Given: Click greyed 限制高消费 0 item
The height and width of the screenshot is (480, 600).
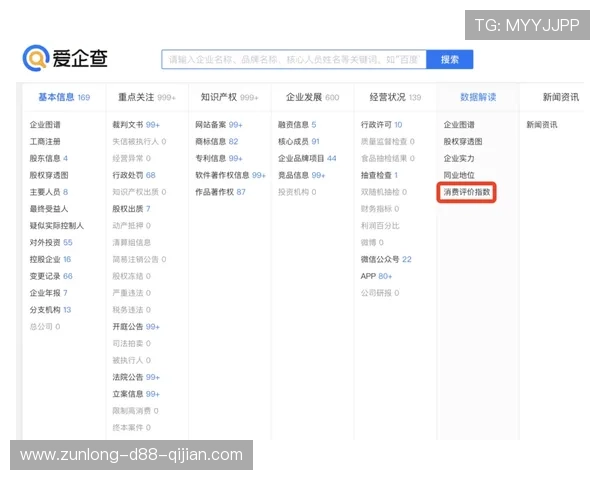Looking at the screenshot, I should [x=135, y=411].
